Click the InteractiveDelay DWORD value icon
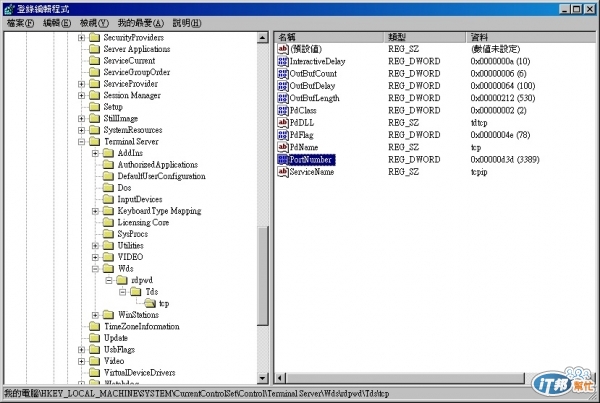The height and width of the screenshot is (403, 600). coord(283,61)
